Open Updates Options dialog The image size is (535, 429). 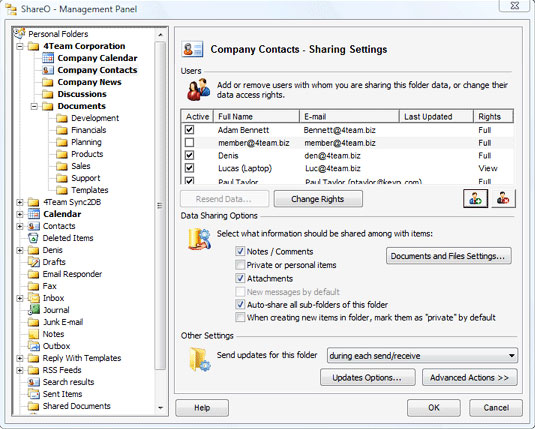pos(368,377)
